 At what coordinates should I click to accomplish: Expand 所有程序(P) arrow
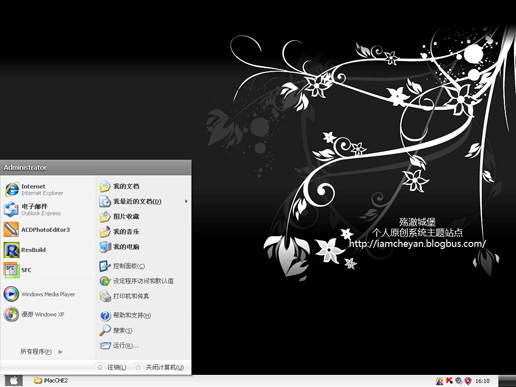point(60,351)
